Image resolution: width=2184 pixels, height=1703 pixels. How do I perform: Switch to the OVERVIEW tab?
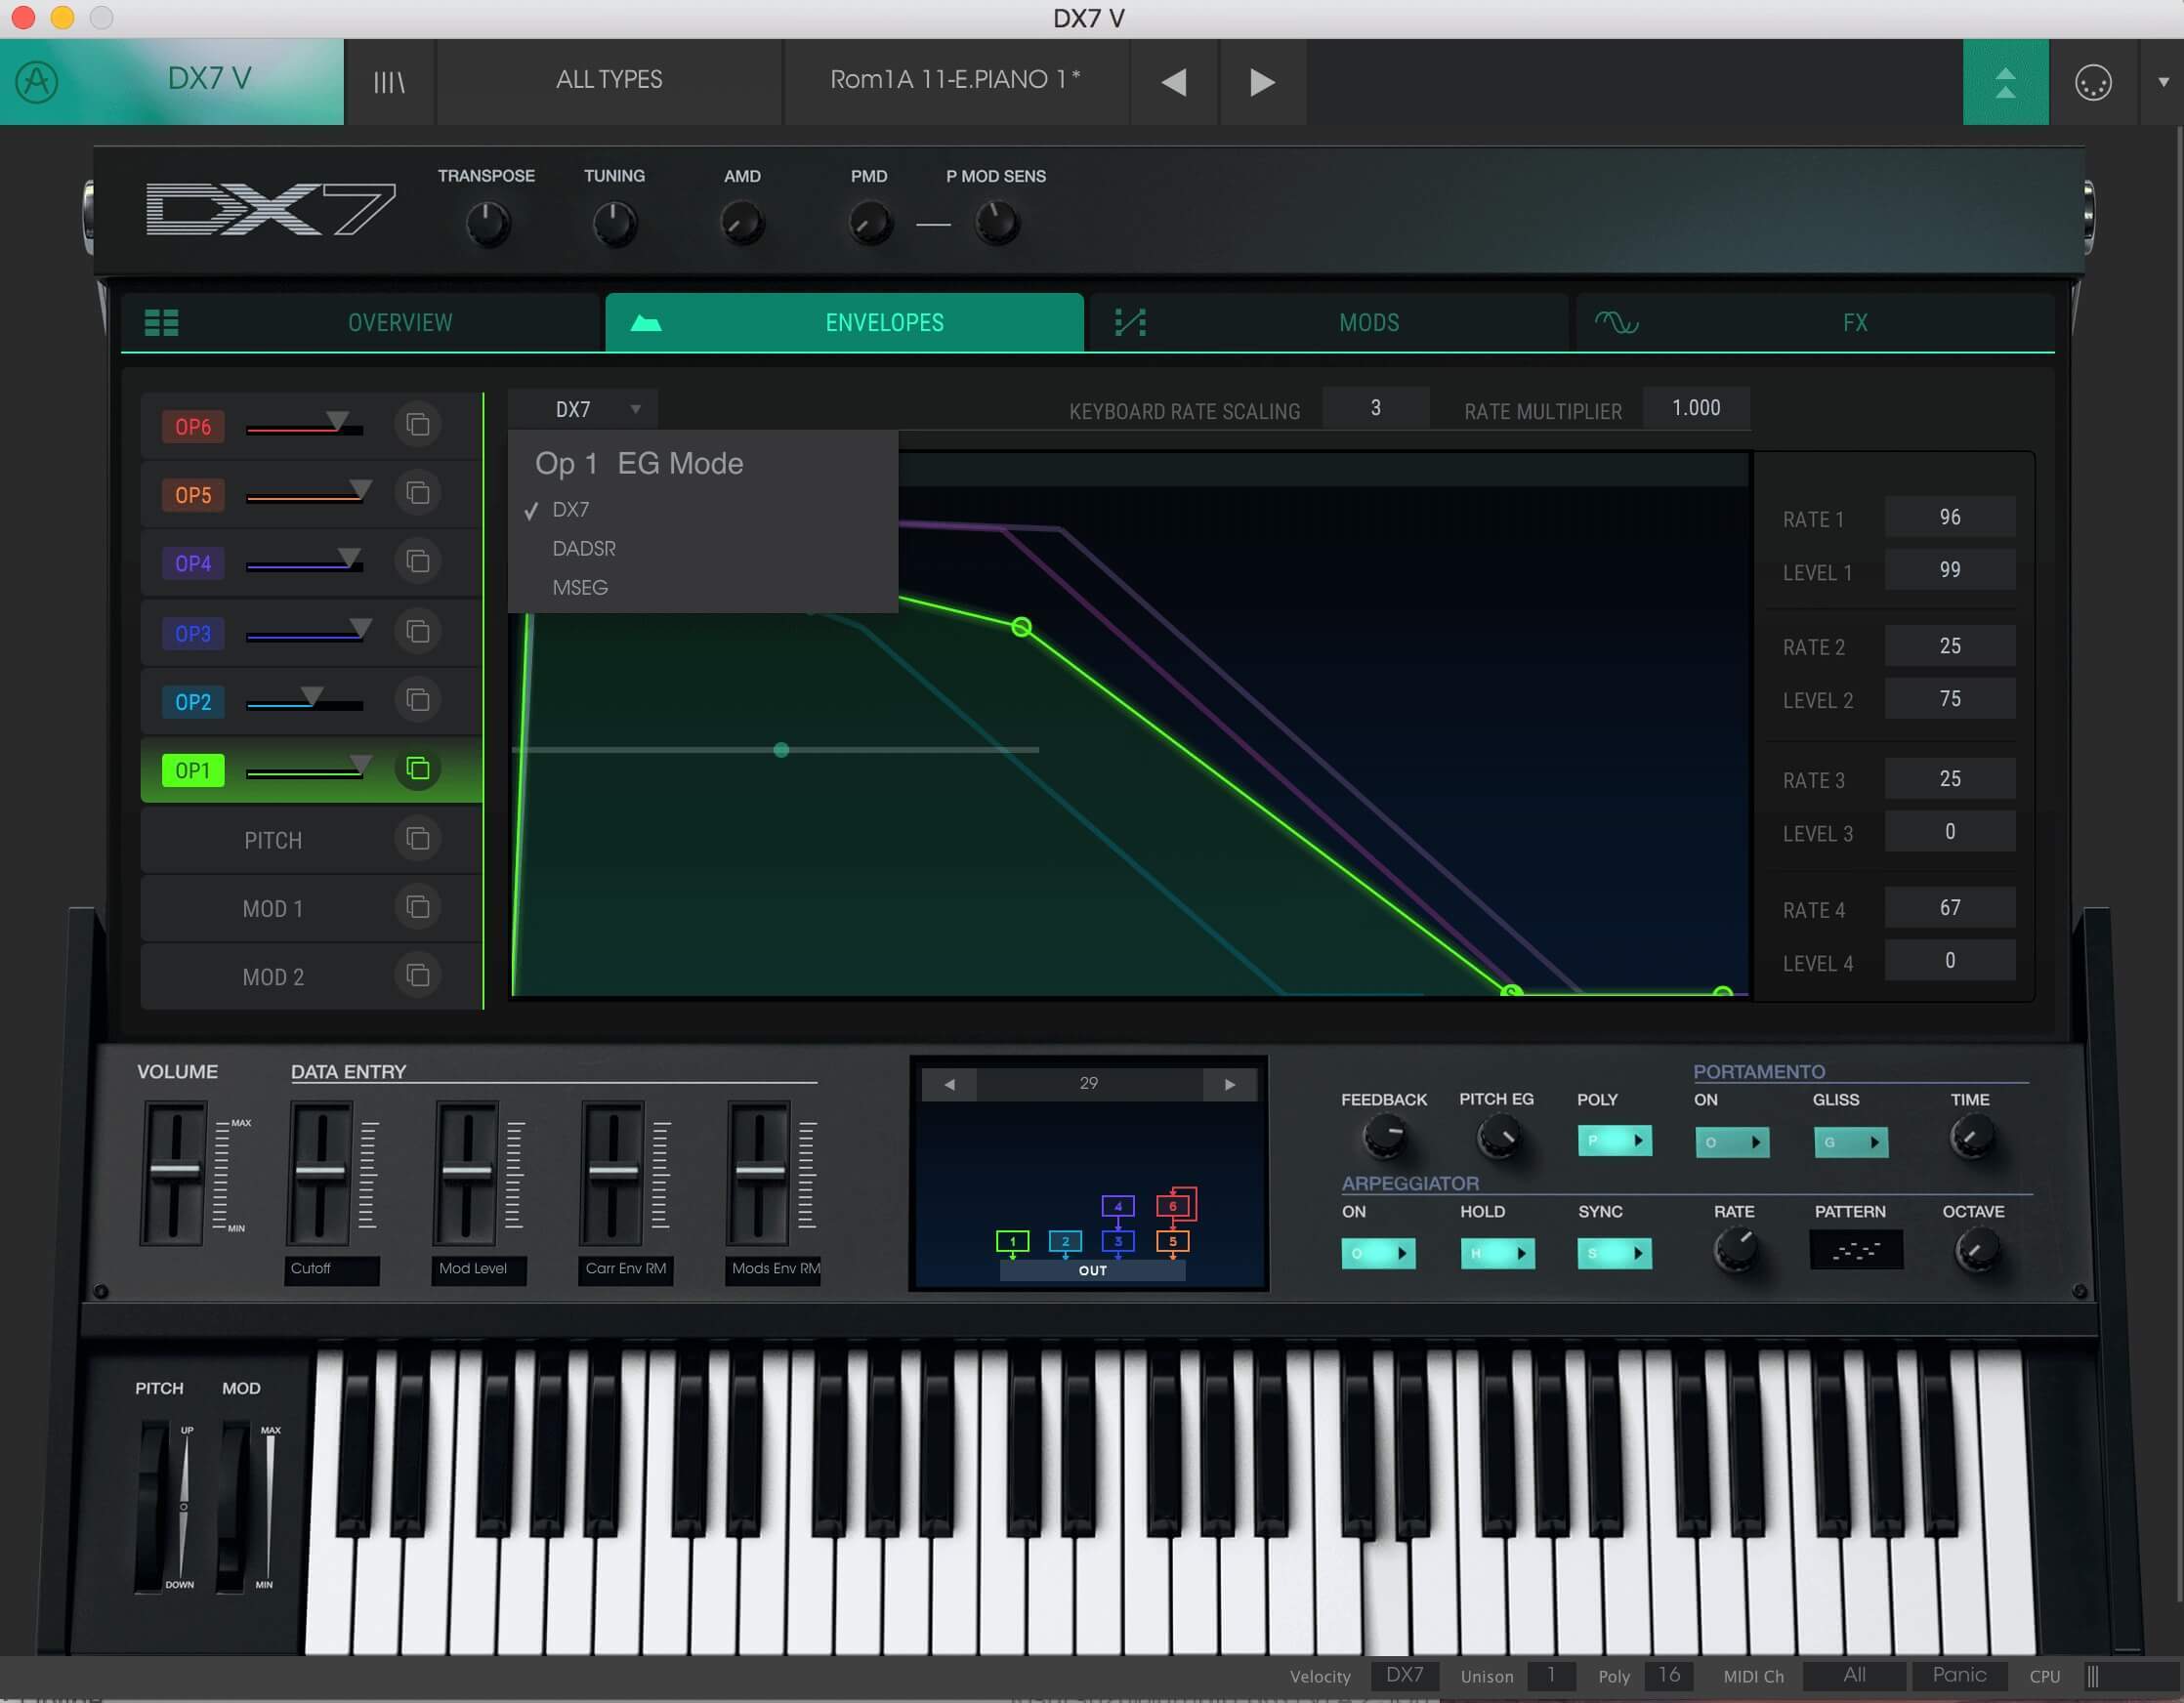399,322
